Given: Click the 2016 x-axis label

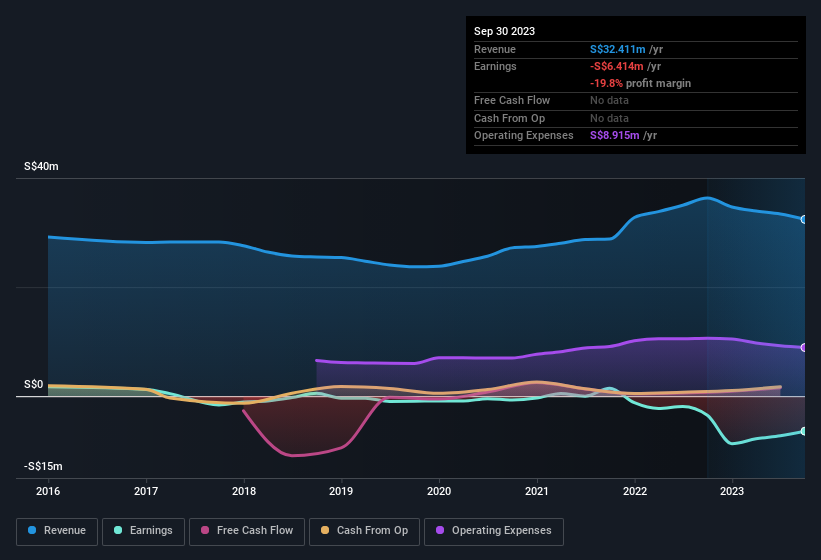Looking at the screenshot, I should pyautogui.click(x=48, y=491).
